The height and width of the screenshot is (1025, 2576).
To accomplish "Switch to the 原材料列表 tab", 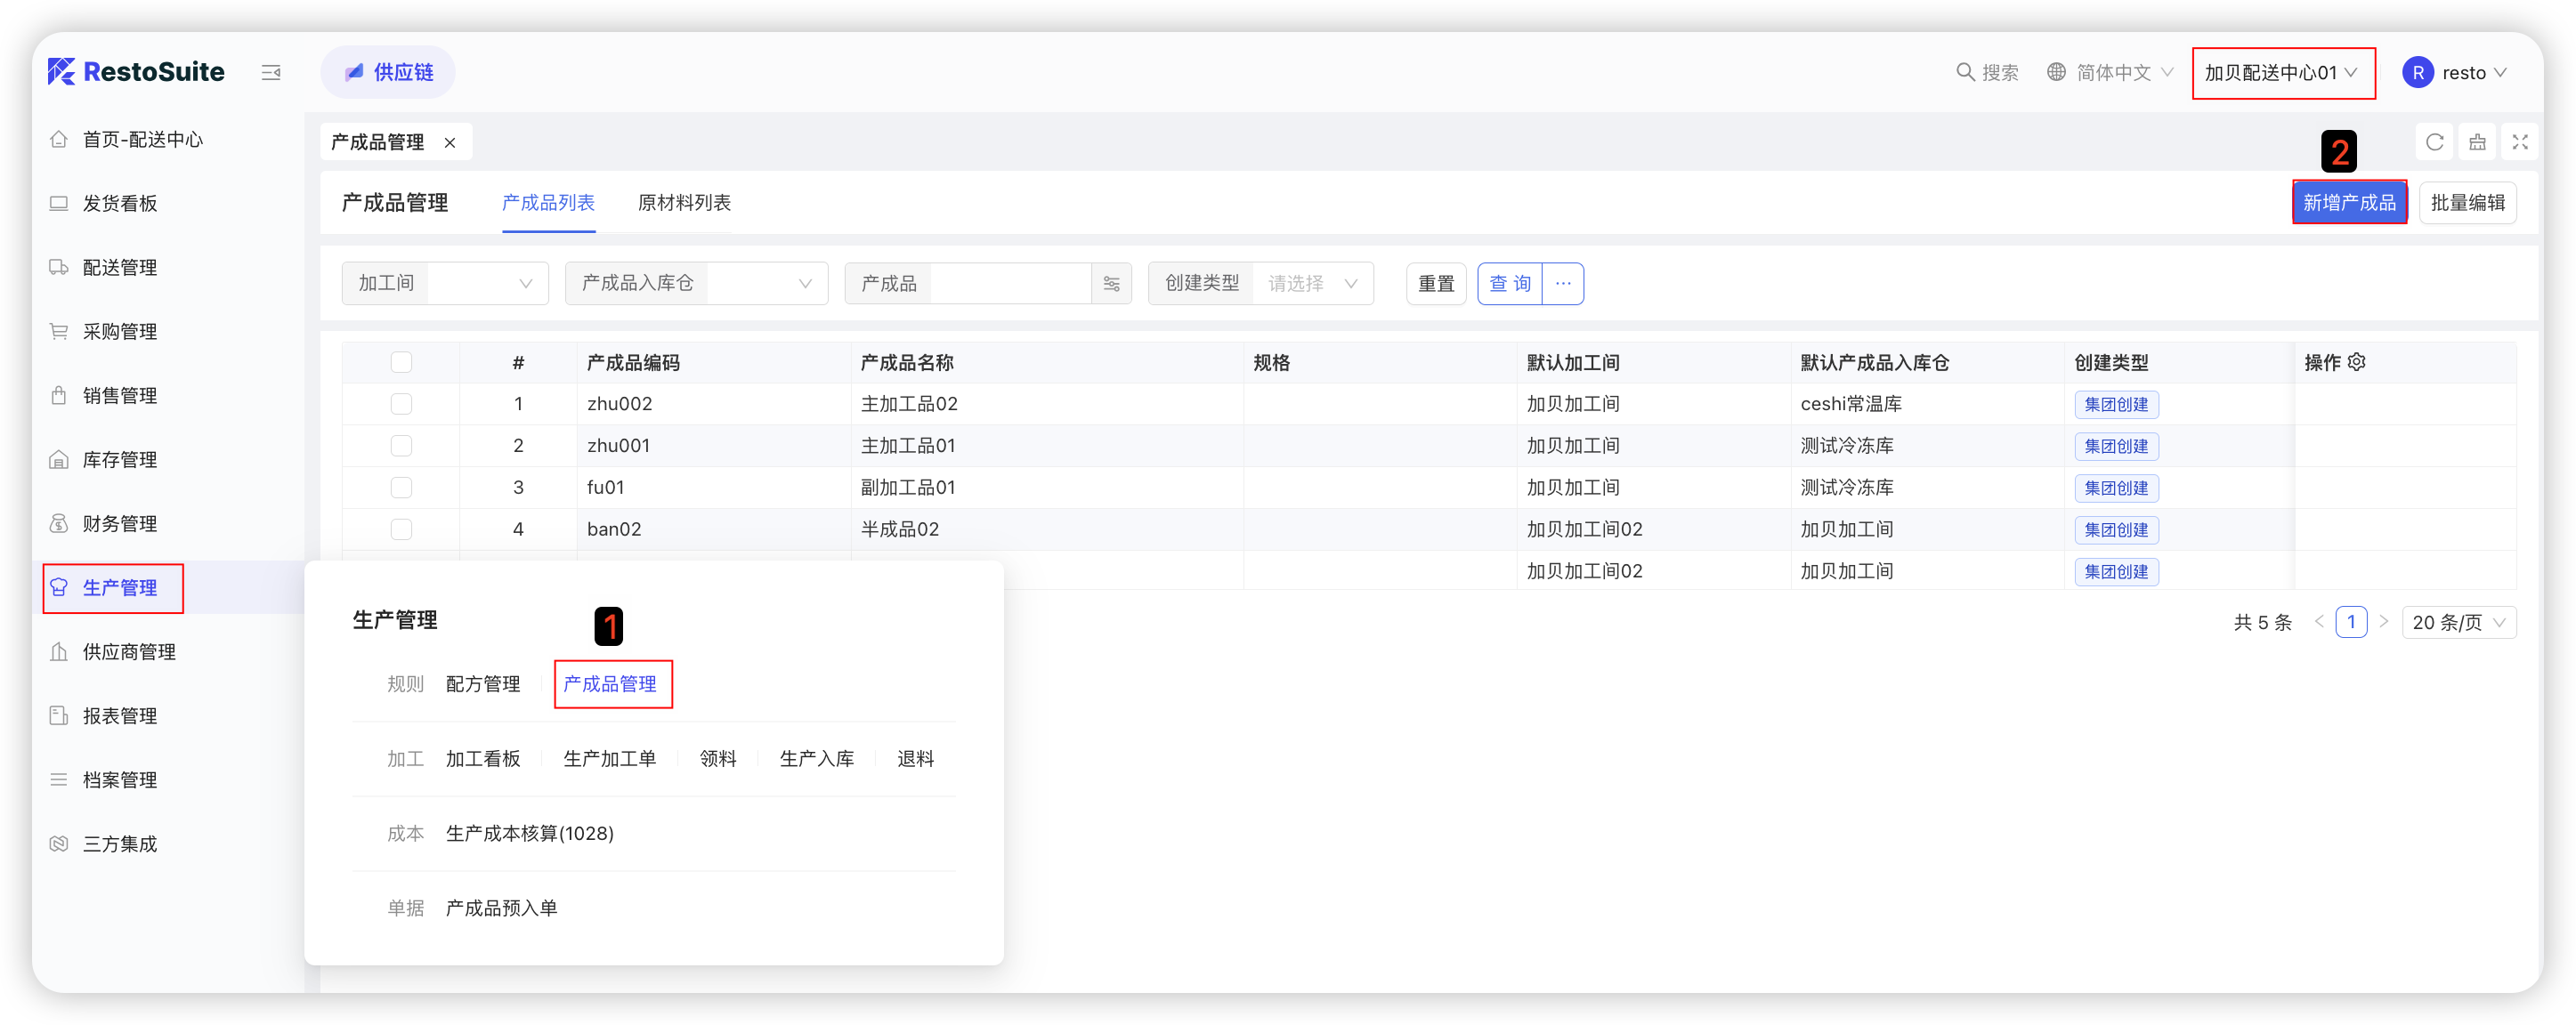I will 684,203.
